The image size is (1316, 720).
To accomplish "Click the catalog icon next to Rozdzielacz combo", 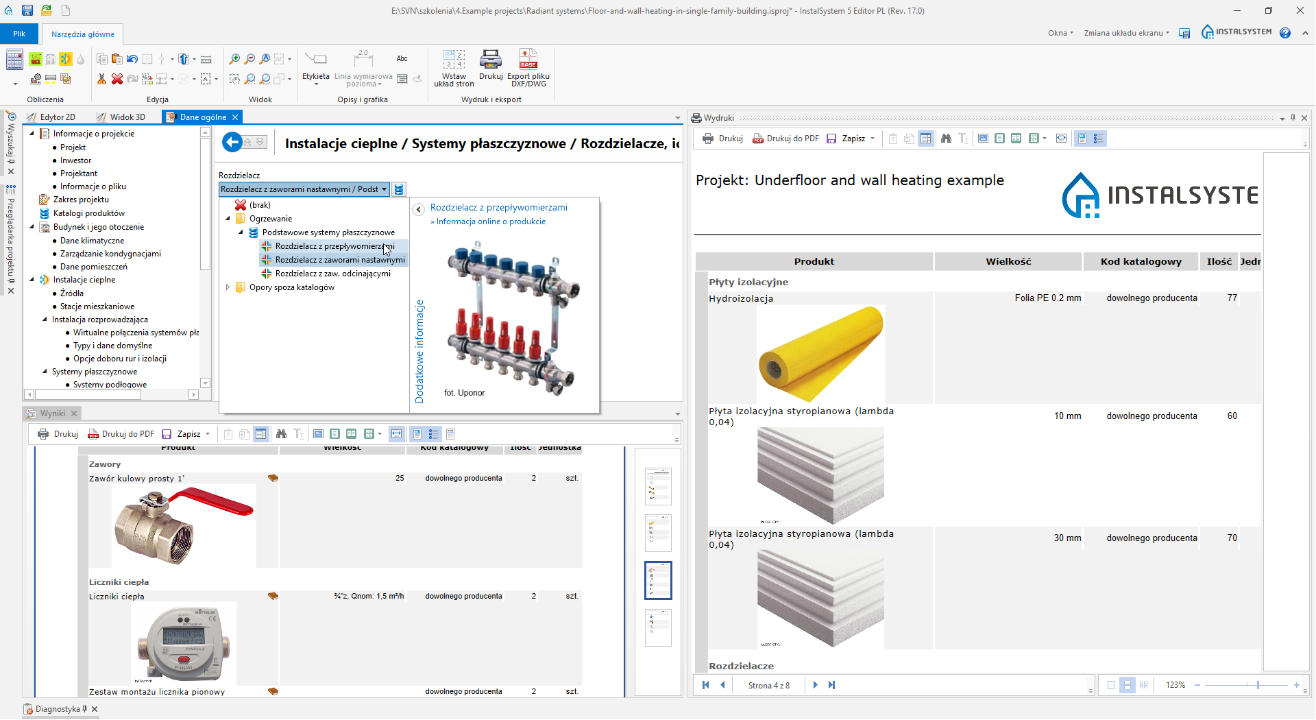I will [399, 189].
